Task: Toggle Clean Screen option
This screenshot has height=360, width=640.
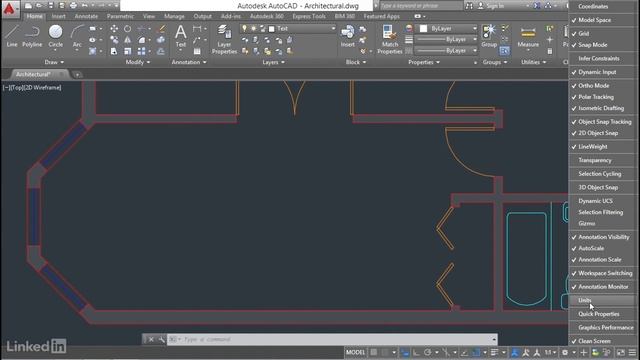Action: click(x=602, y=341)
